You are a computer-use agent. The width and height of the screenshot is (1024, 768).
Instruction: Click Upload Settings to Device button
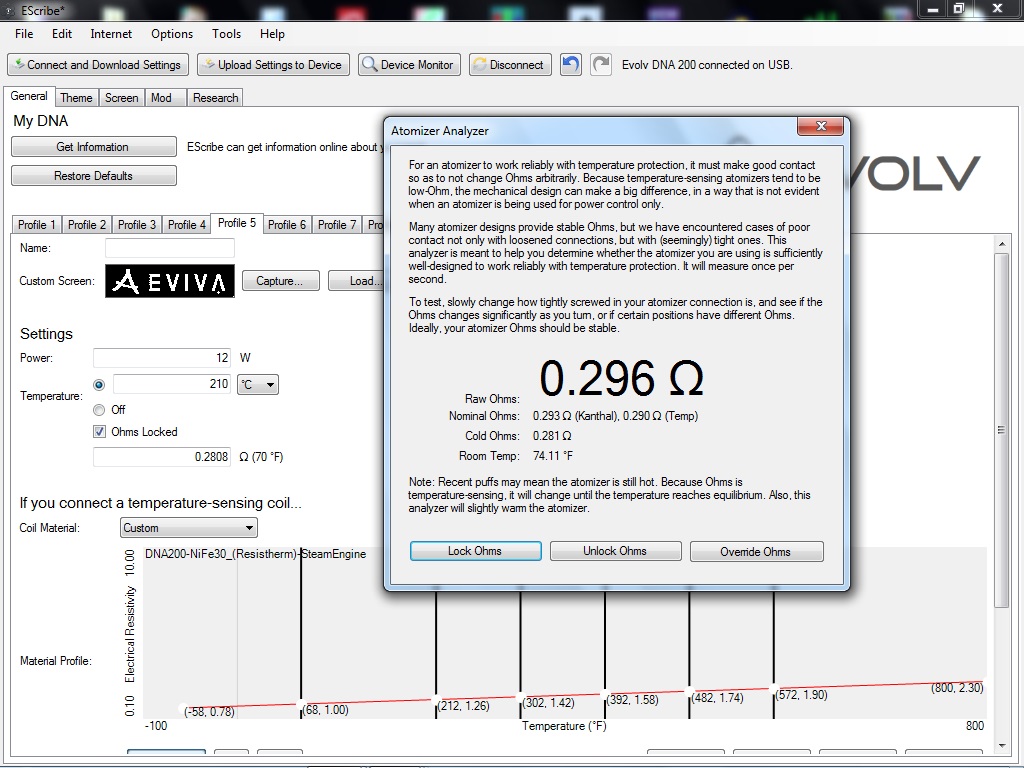tap(273, 65)
